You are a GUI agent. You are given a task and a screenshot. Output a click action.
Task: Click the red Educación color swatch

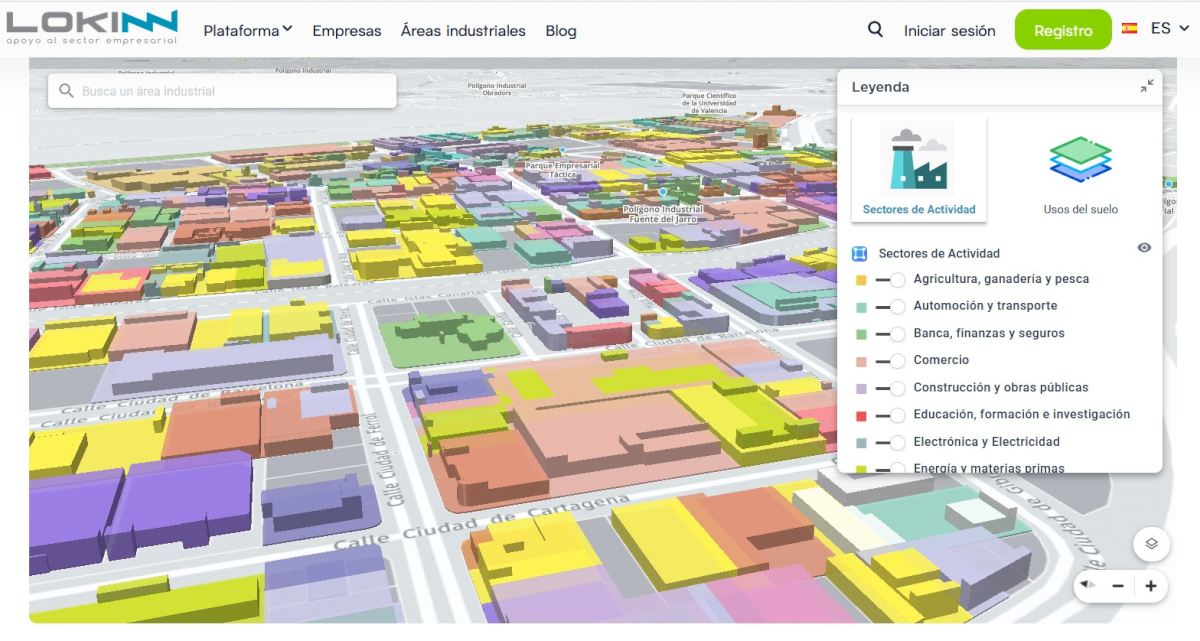pyautogui.click(x=860, y=415)
